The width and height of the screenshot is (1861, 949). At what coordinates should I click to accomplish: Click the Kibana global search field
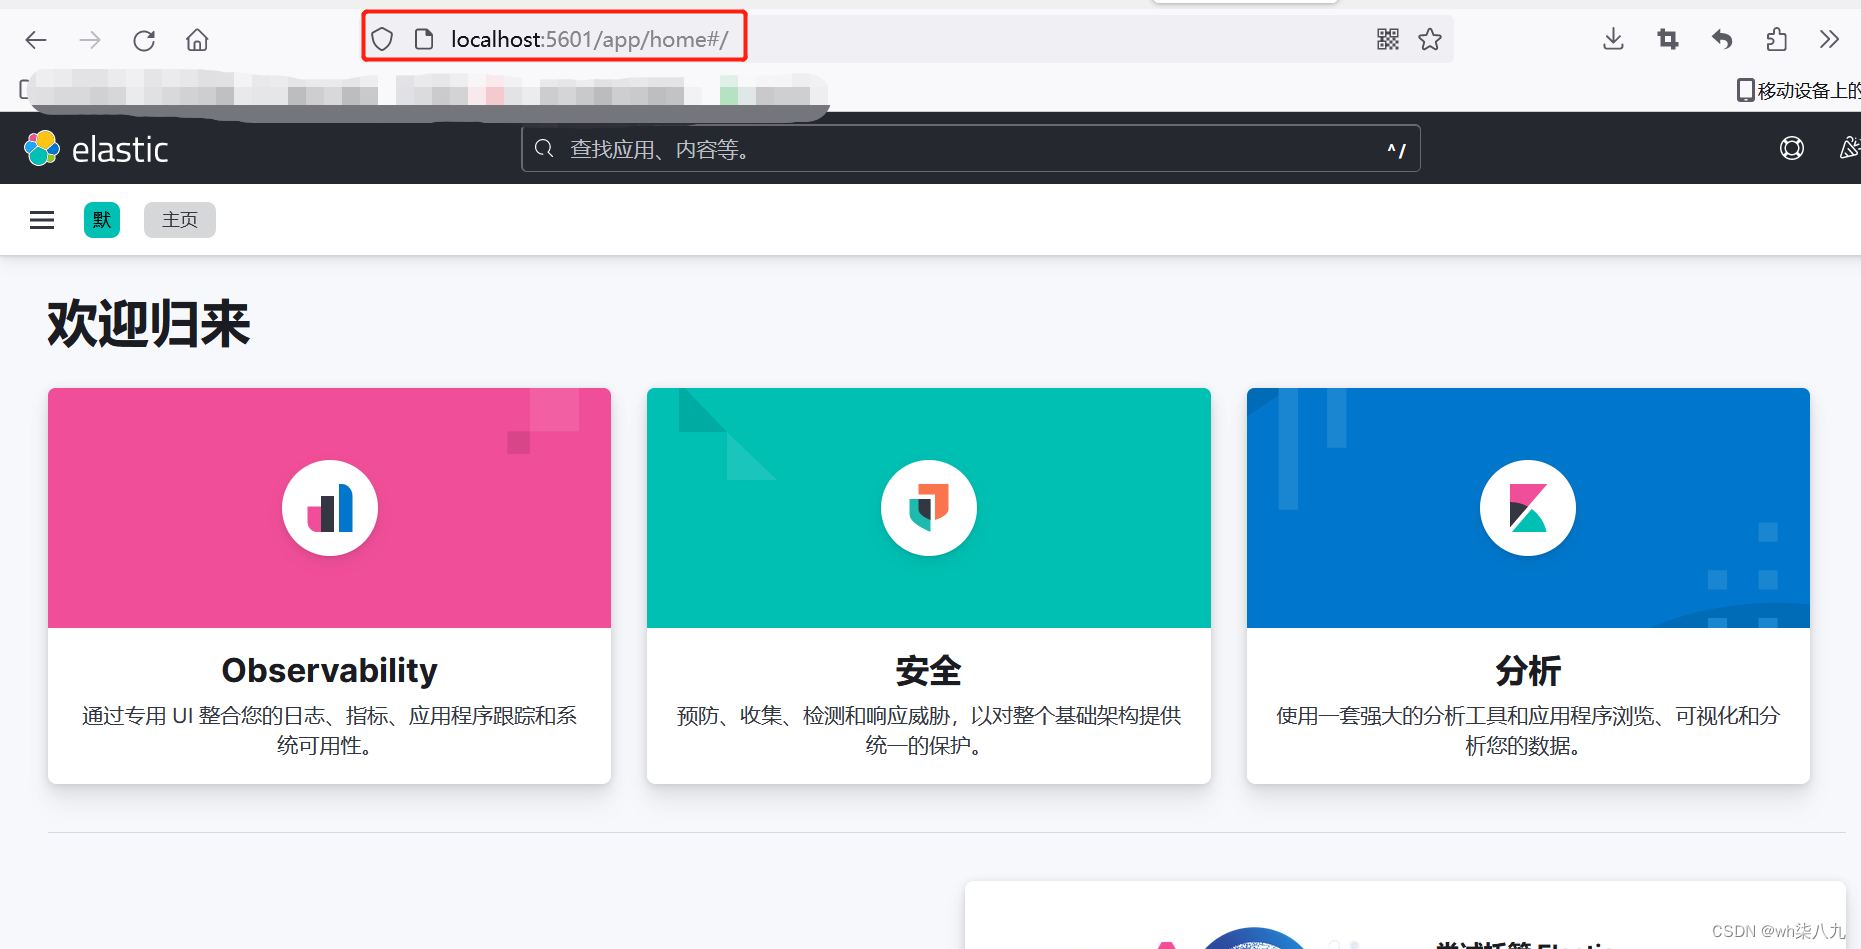tap(970, 148)
